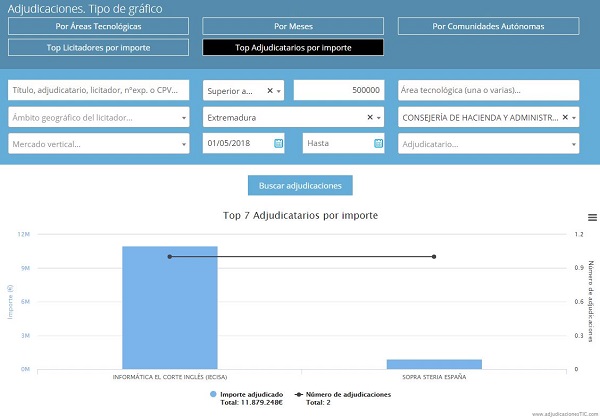Expand Ámbito geográfico del licitador dropdown
This screenshot has height=419, width=600.
pos(184,117)
